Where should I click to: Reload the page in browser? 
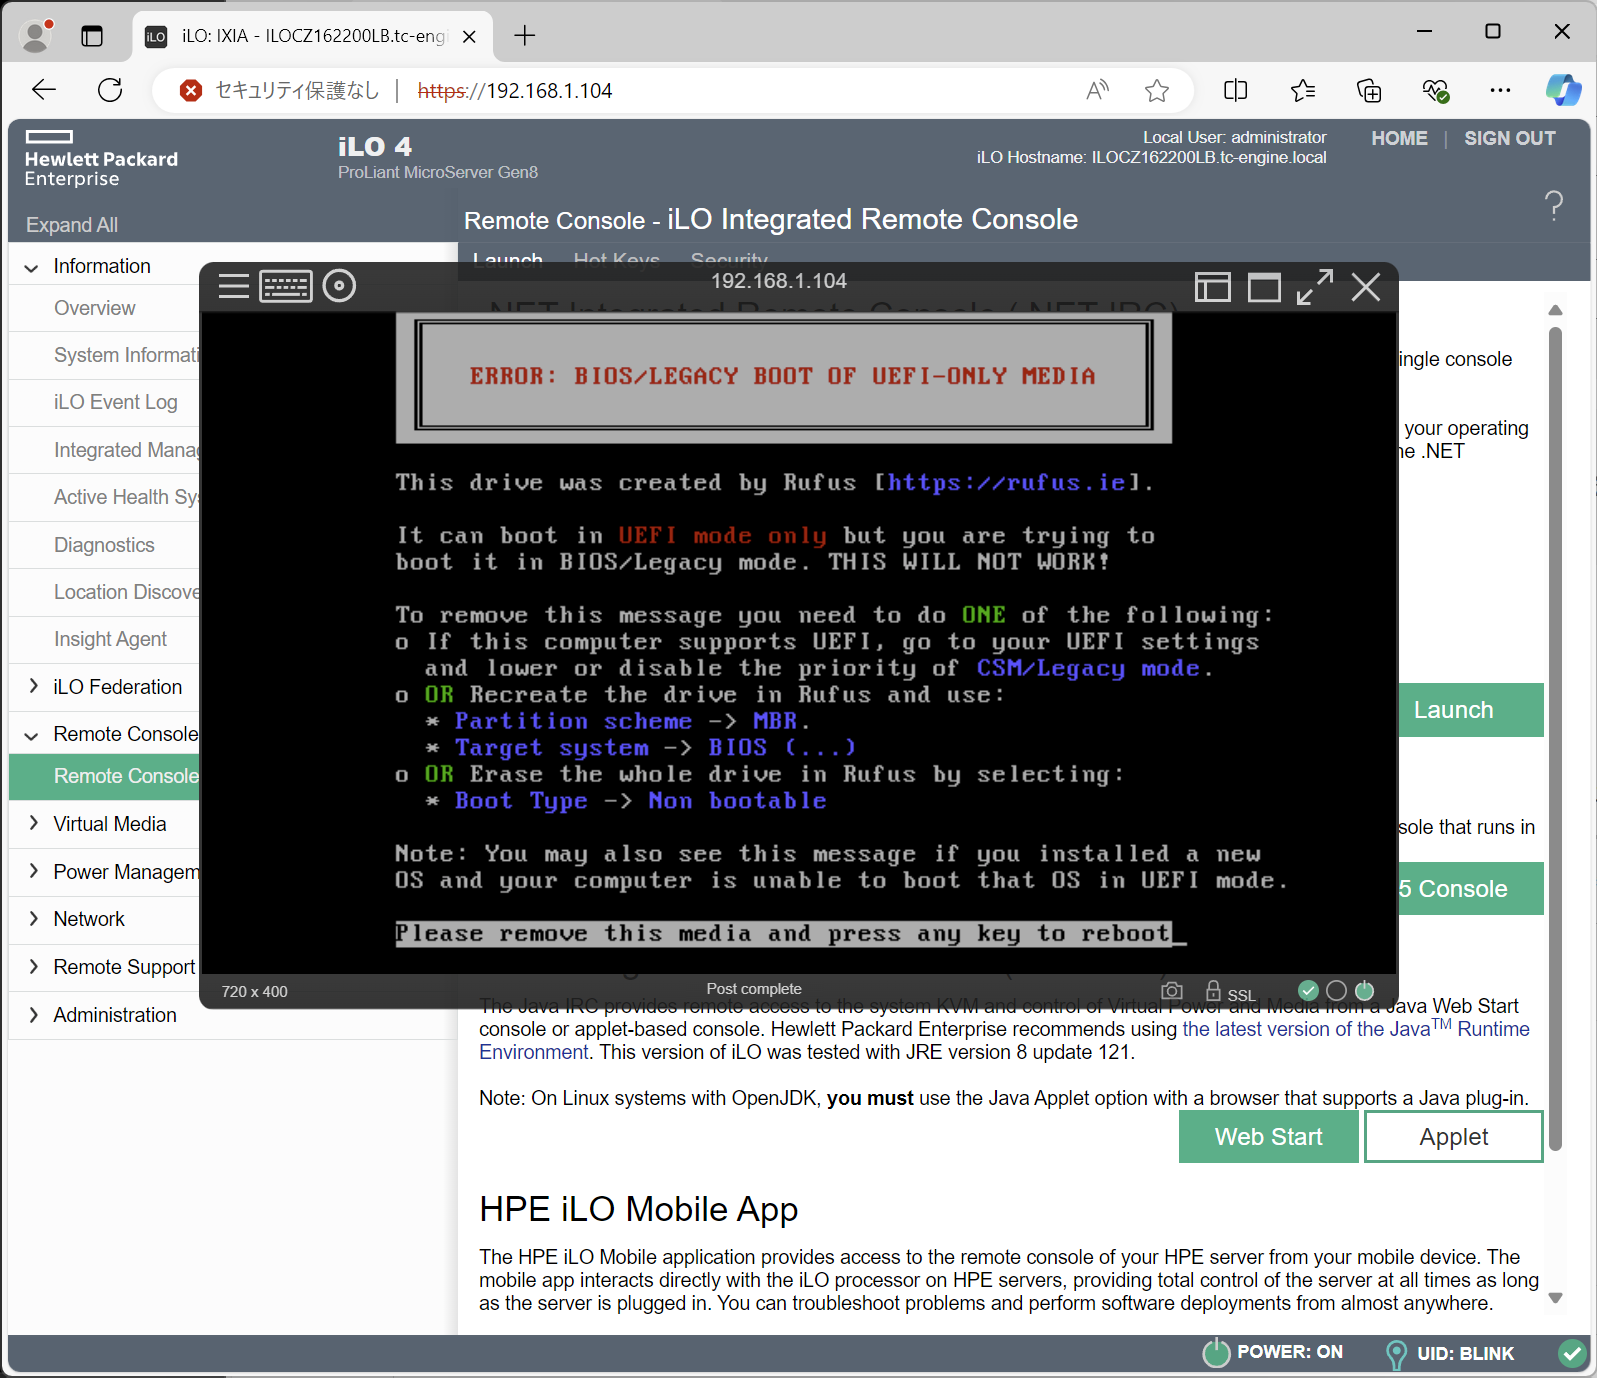coord(110,90)
